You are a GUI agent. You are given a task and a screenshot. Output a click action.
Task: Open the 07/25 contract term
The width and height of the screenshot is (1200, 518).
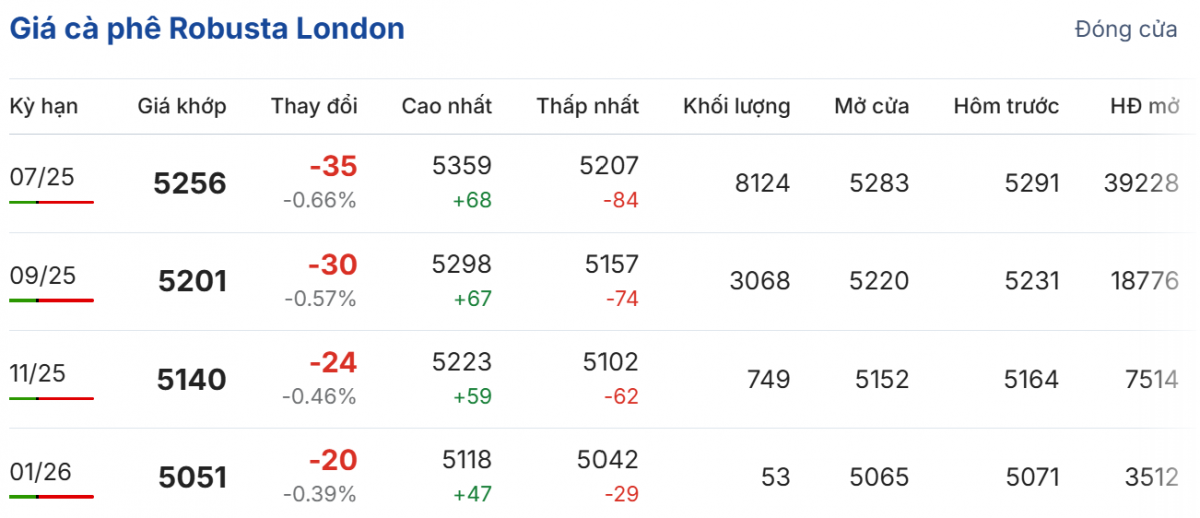42,177
